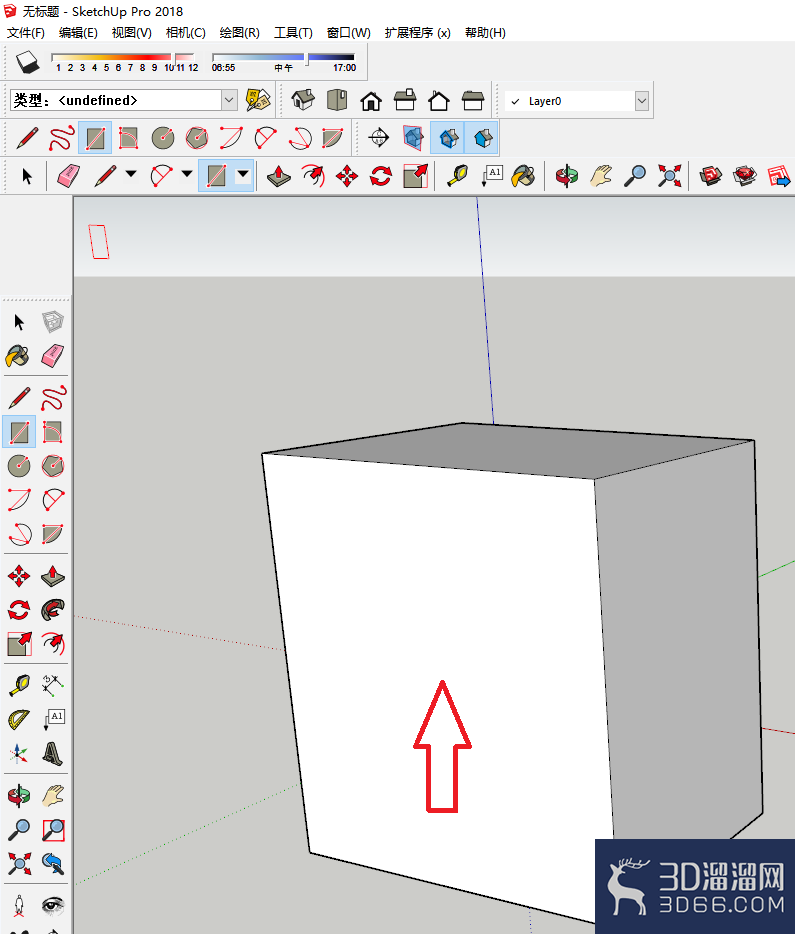Select the Protractor tool

click(x=18, y=720)
